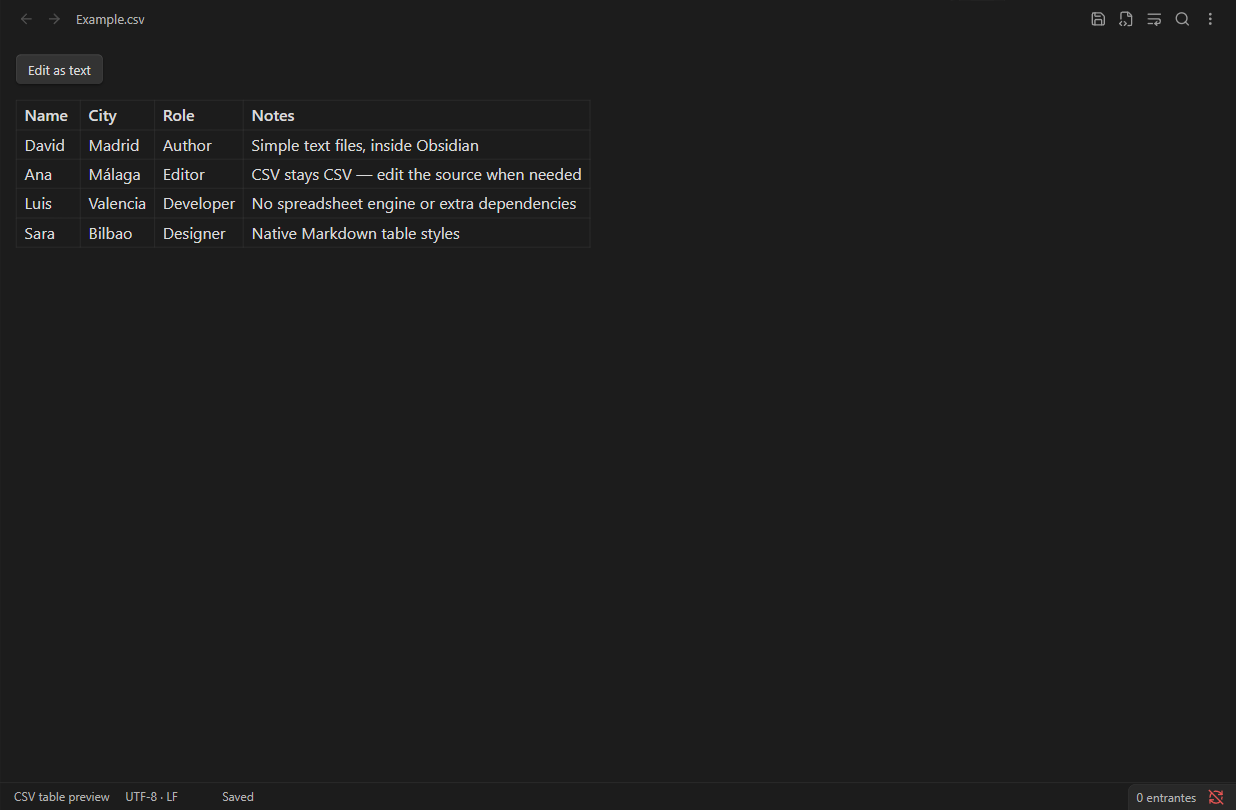Navigate back with the left arrow
This screenshot has height=810, width=1236.
pos(27,19)
